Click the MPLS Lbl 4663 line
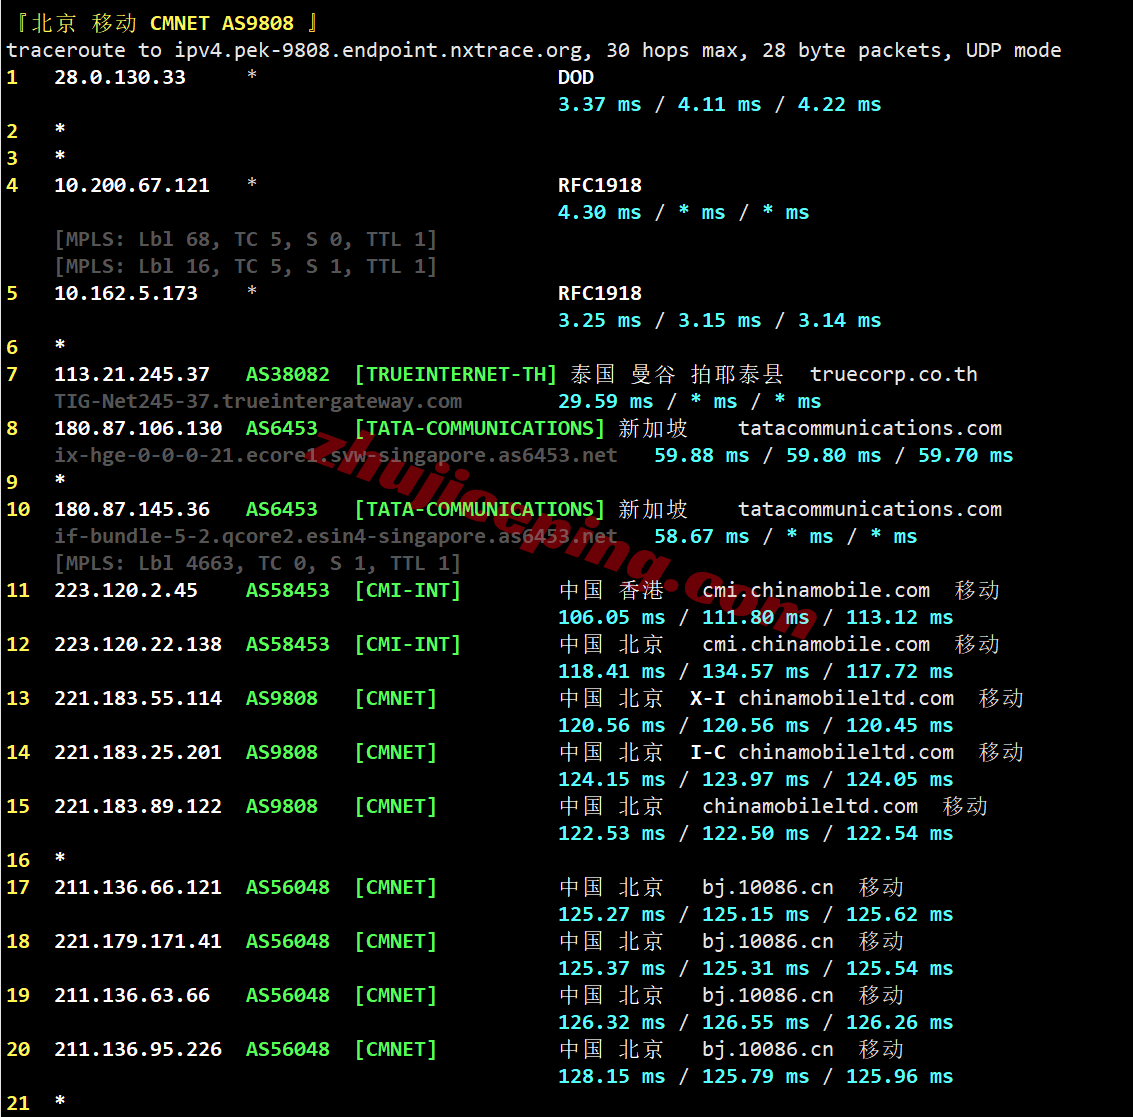Screen dimensions: 1133x1117 point(257,563)
